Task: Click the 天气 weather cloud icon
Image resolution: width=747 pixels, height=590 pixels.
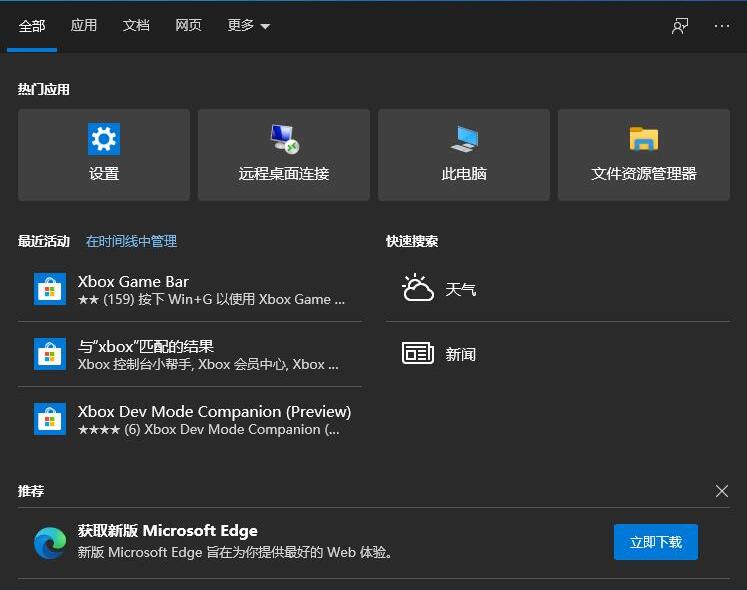Action: [417, 287]
